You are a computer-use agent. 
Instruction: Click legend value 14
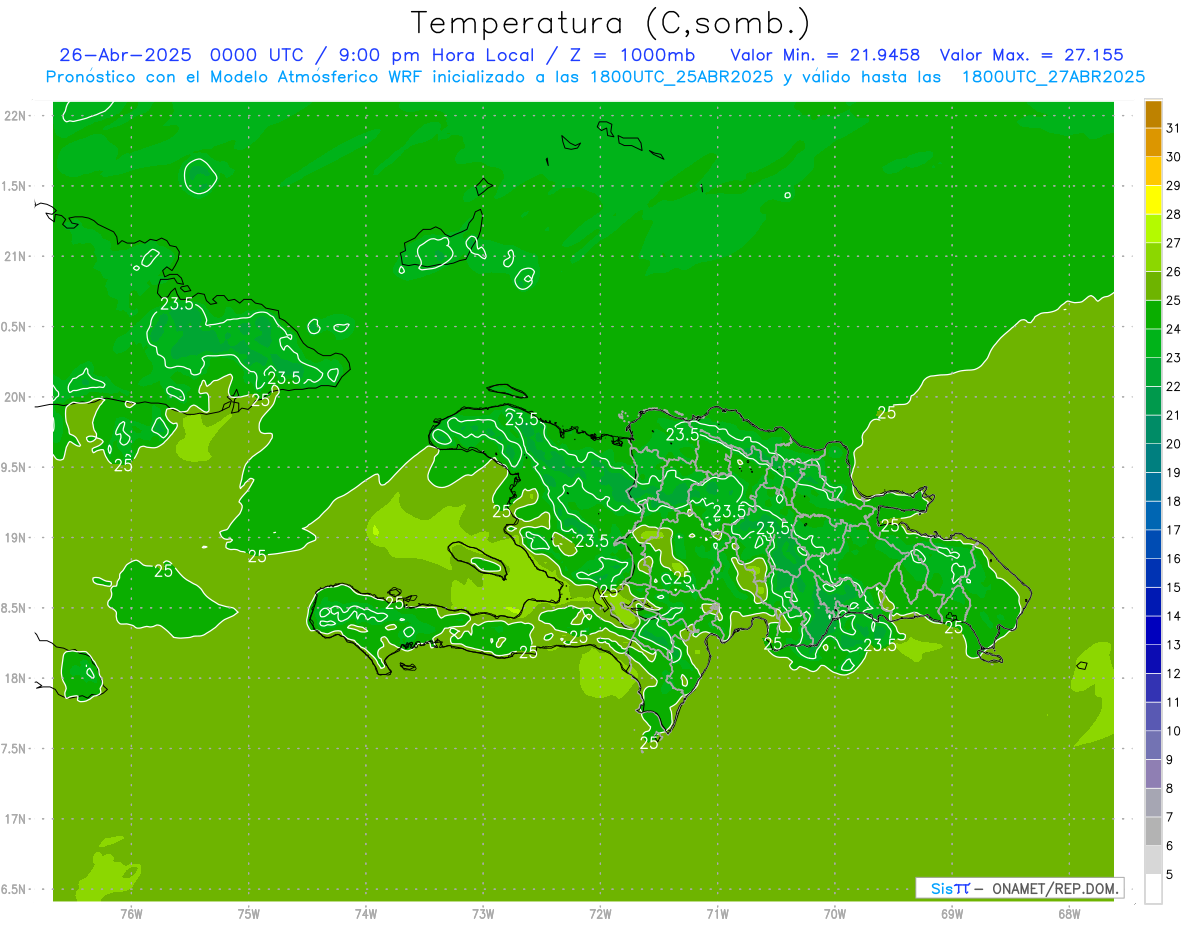tap(1174, 616)
